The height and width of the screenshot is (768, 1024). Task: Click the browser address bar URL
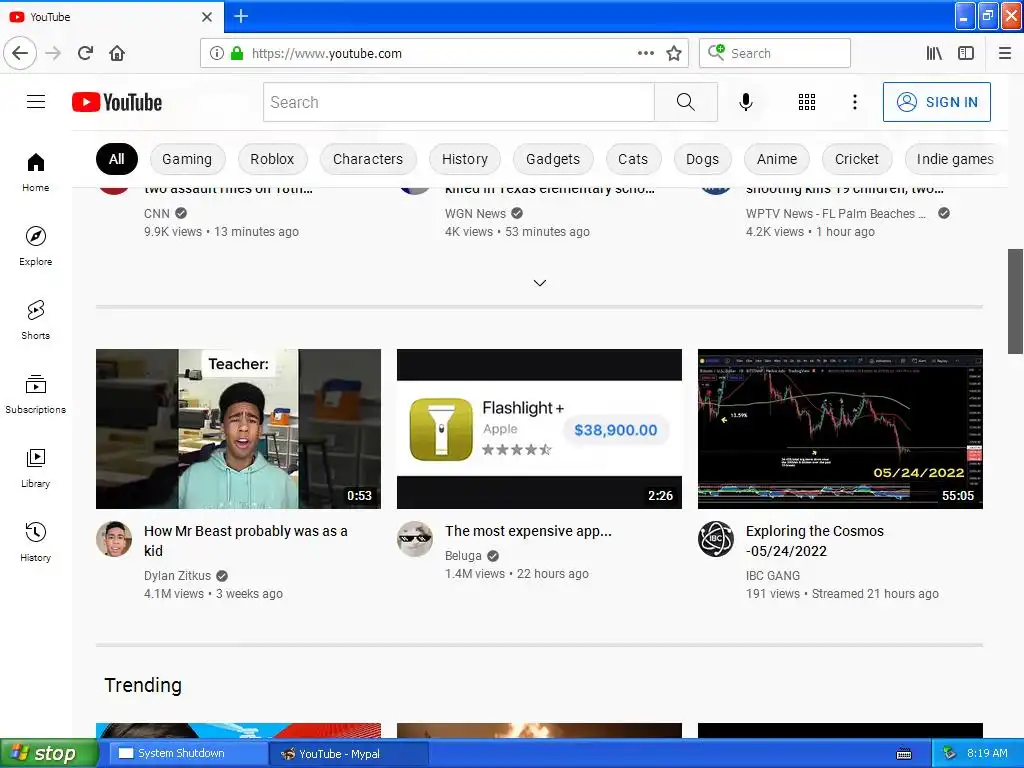point(327,54)
